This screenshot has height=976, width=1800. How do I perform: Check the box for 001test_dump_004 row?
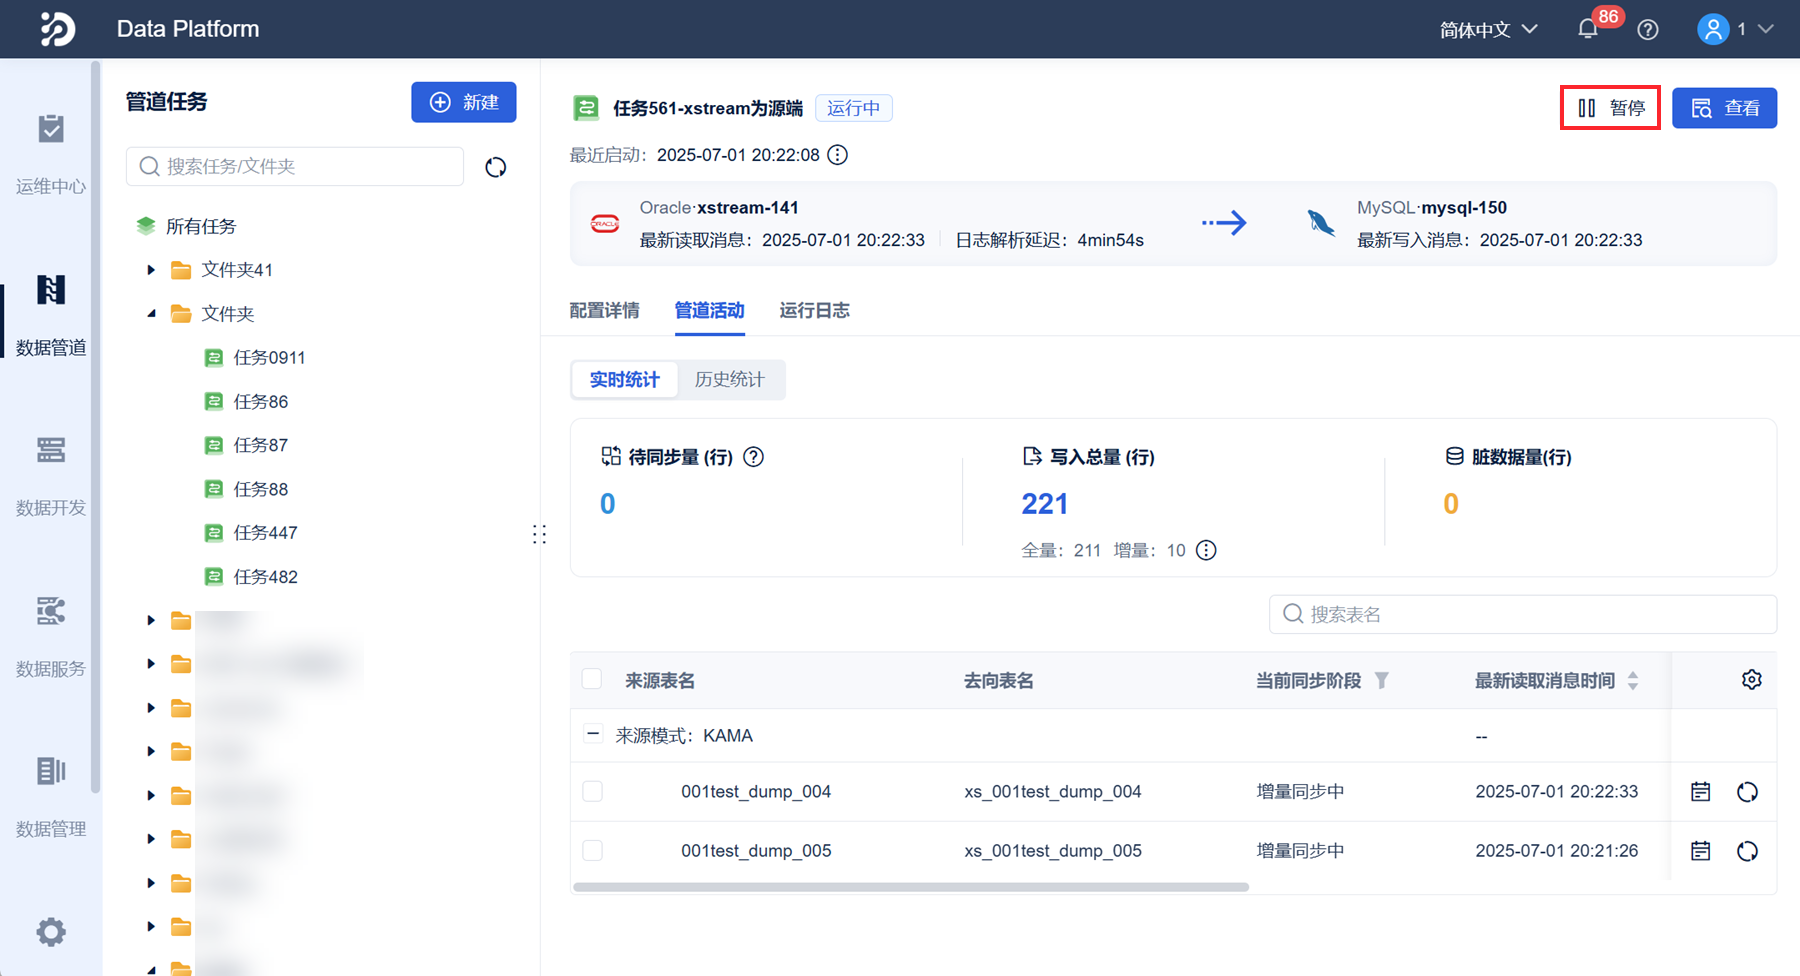[x=592, y=792]
